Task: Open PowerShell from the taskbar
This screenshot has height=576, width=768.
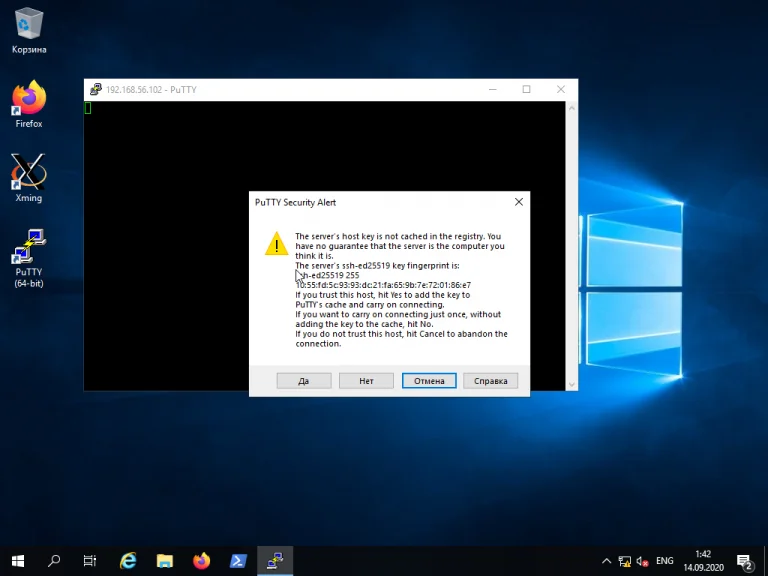Action: (x=239, y=561)
